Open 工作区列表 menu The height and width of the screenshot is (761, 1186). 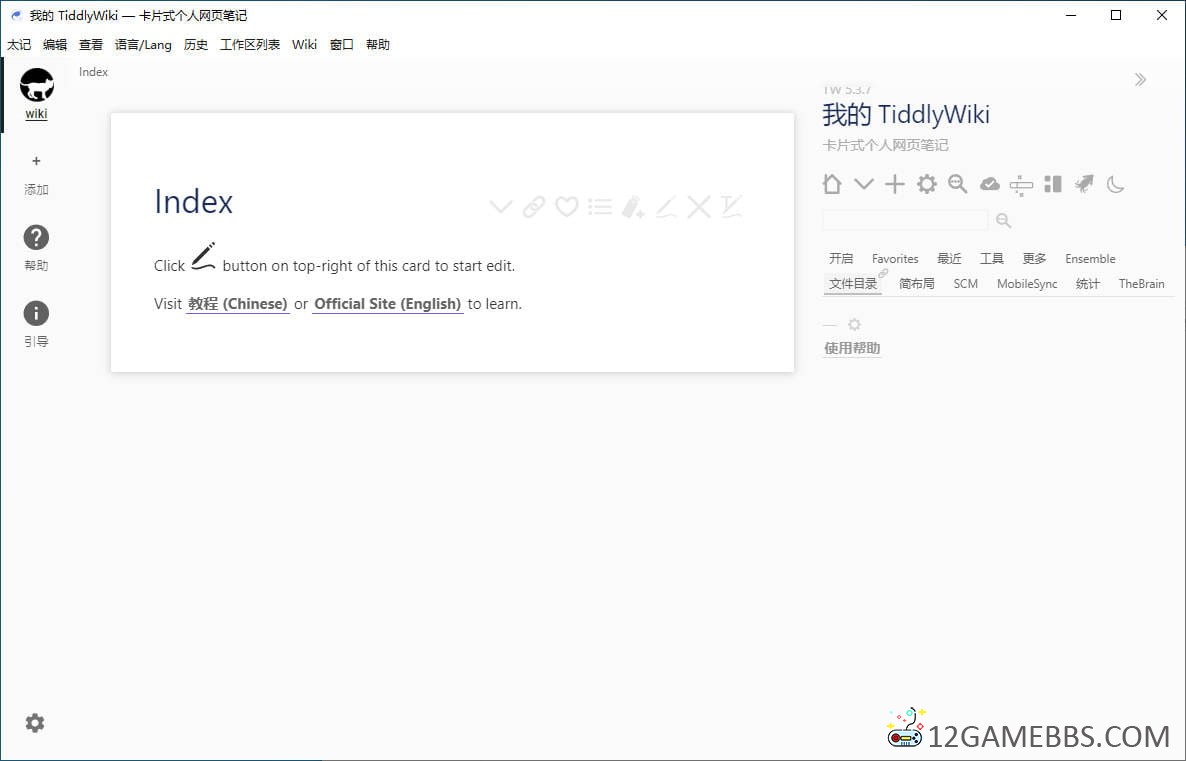(250, 45)
